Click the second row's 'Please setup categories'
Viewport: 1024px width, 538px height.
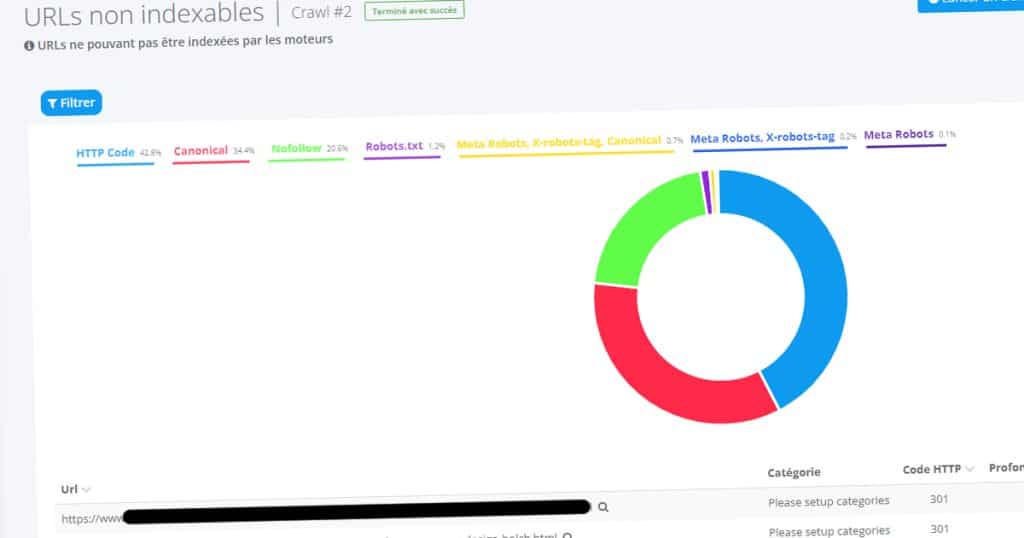(x=829, y=531)
